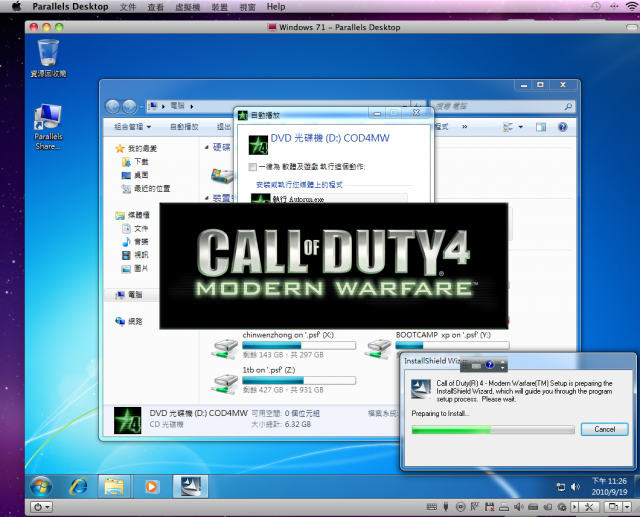Click the » overflow chevron in the Explorer toolbar

coord(464,127)
